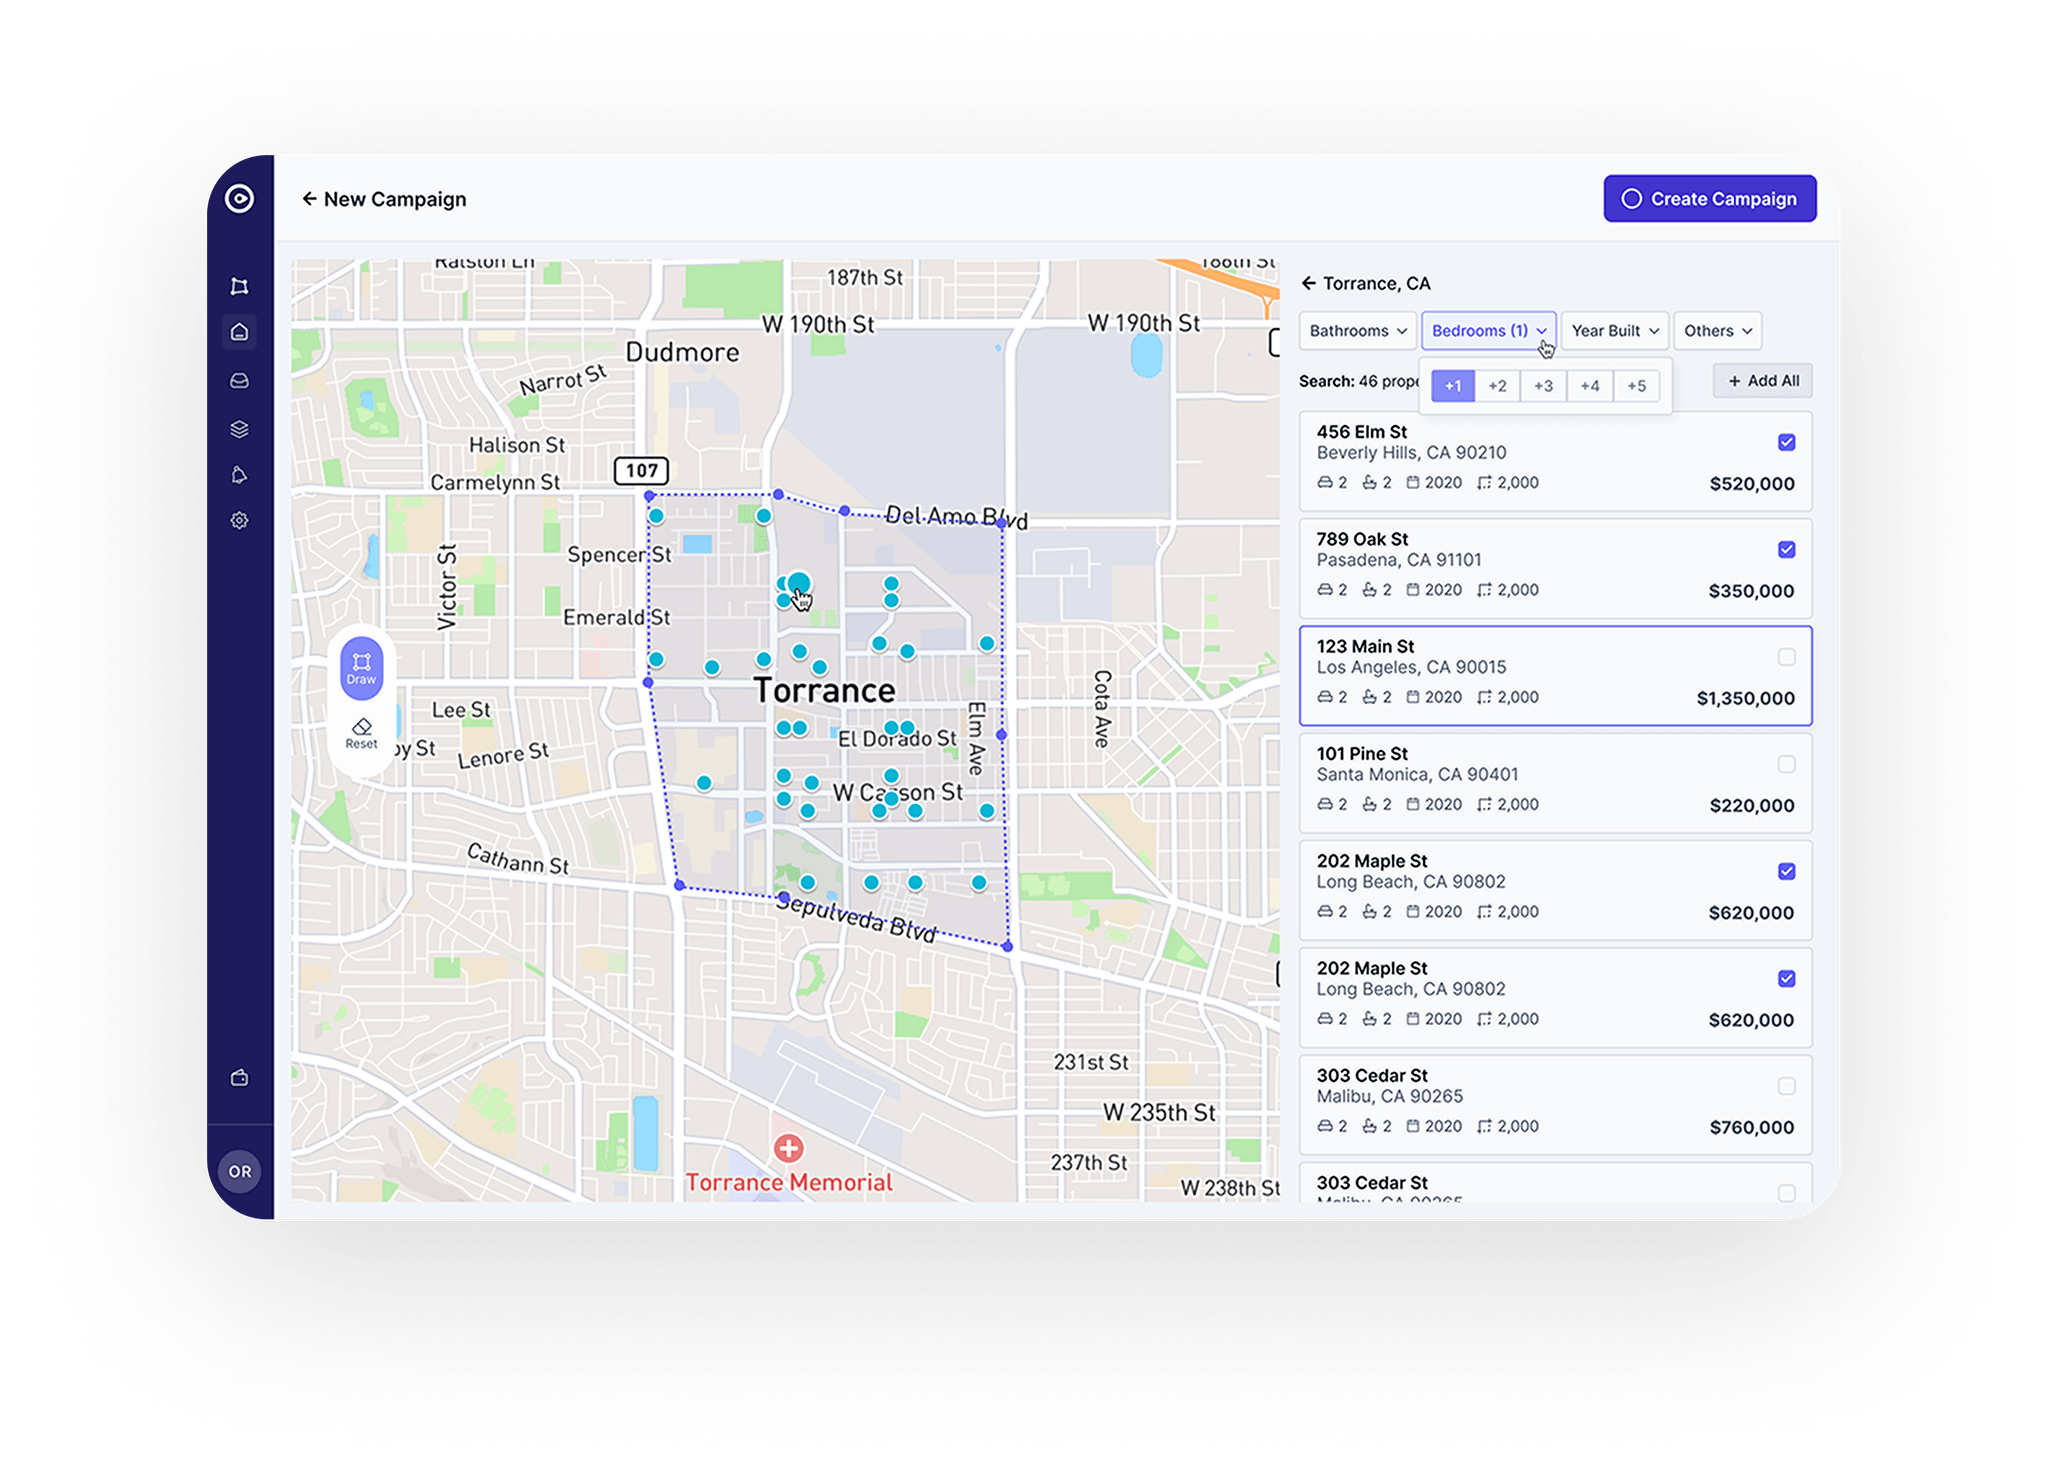Select +2 bedrooms option
Image resolution: width=2048 pixels, height=1478 pixels.
point(1497,386)
